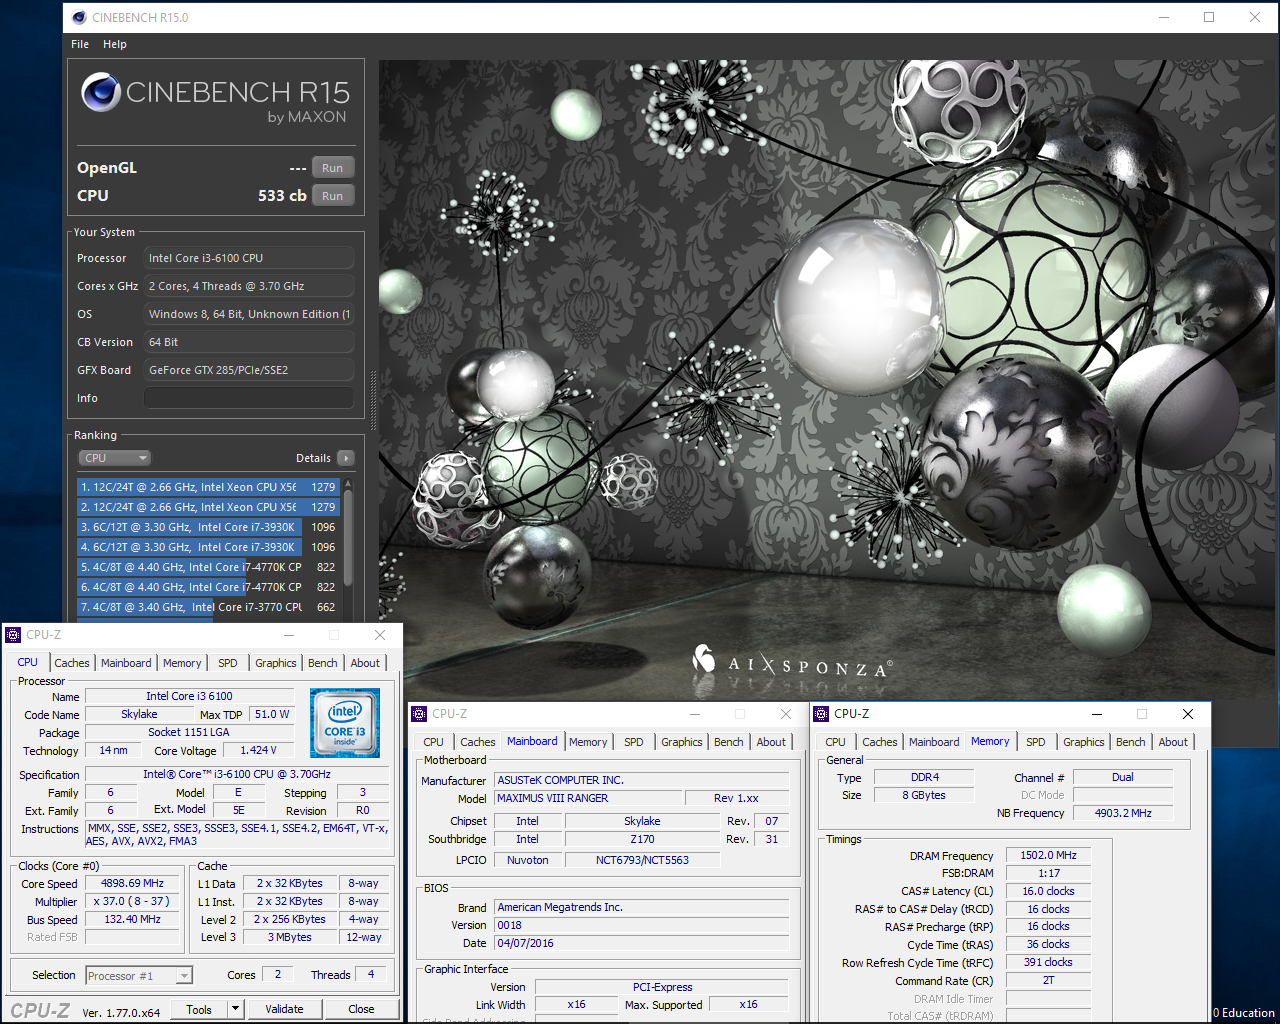Screen dimensions: 1280x1024
Task: Click the Close button in CPU-Z processor window
Action: click(361, 1009)
